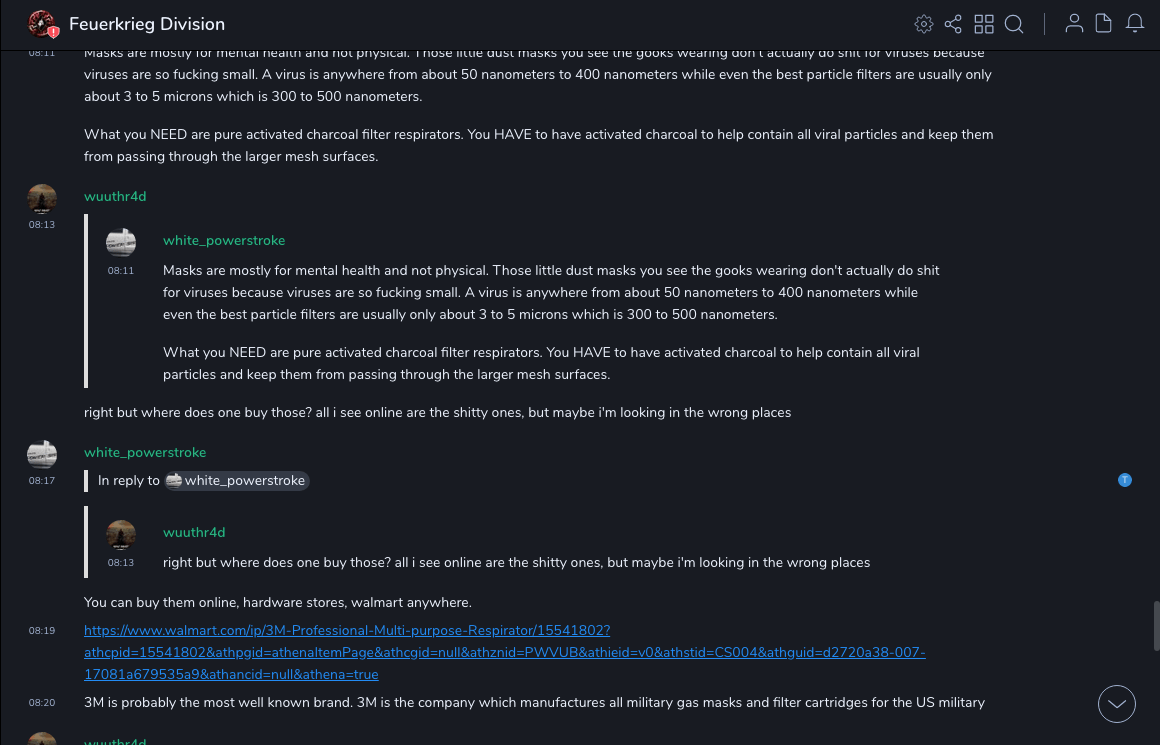Open the four-square apps grid icon
Viewport: 1160px width, 745px height.
[x=984, y=24]
